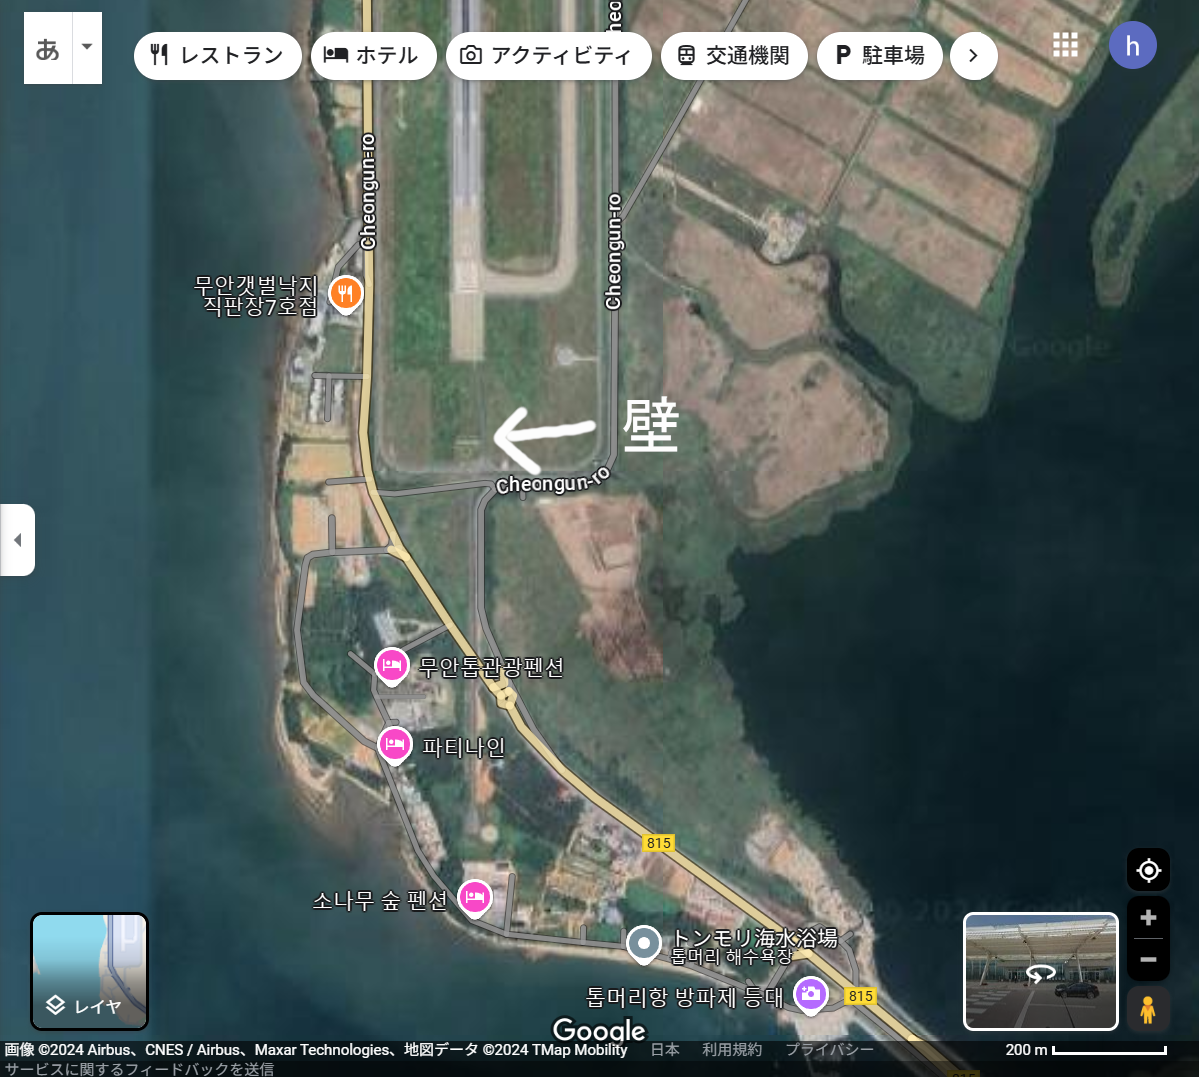Image resolution: width=1199 pixels, height=1077 pixels.
Task: Click the 파티나인 lodging pin
Action: click(395, 746)
